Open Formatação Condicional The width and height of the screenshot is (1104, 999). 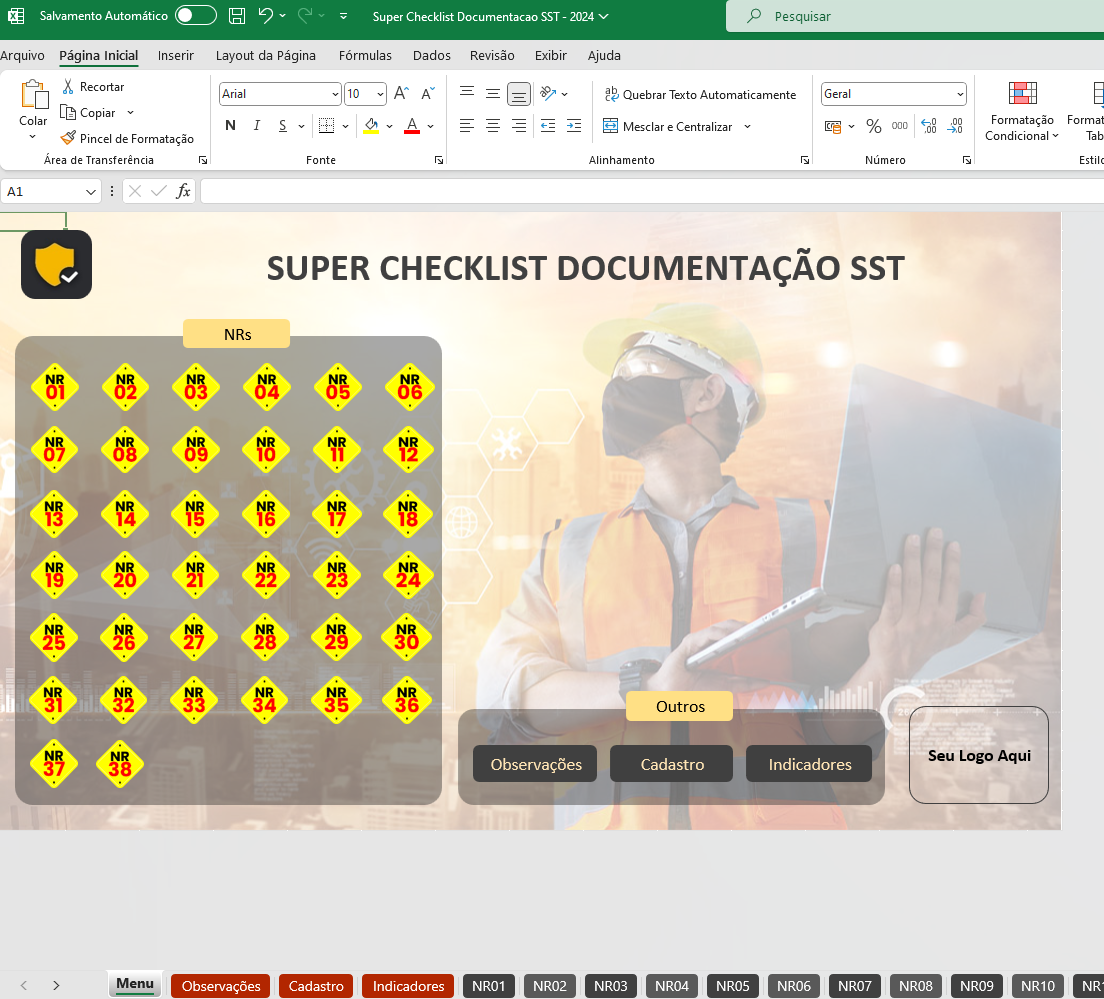tap(1021, 112)
